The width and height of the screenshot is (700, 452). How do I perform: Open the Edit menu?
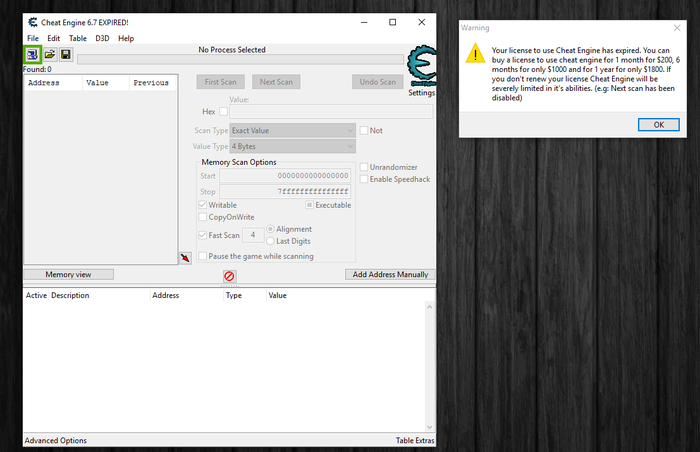[x=54, y=38]
